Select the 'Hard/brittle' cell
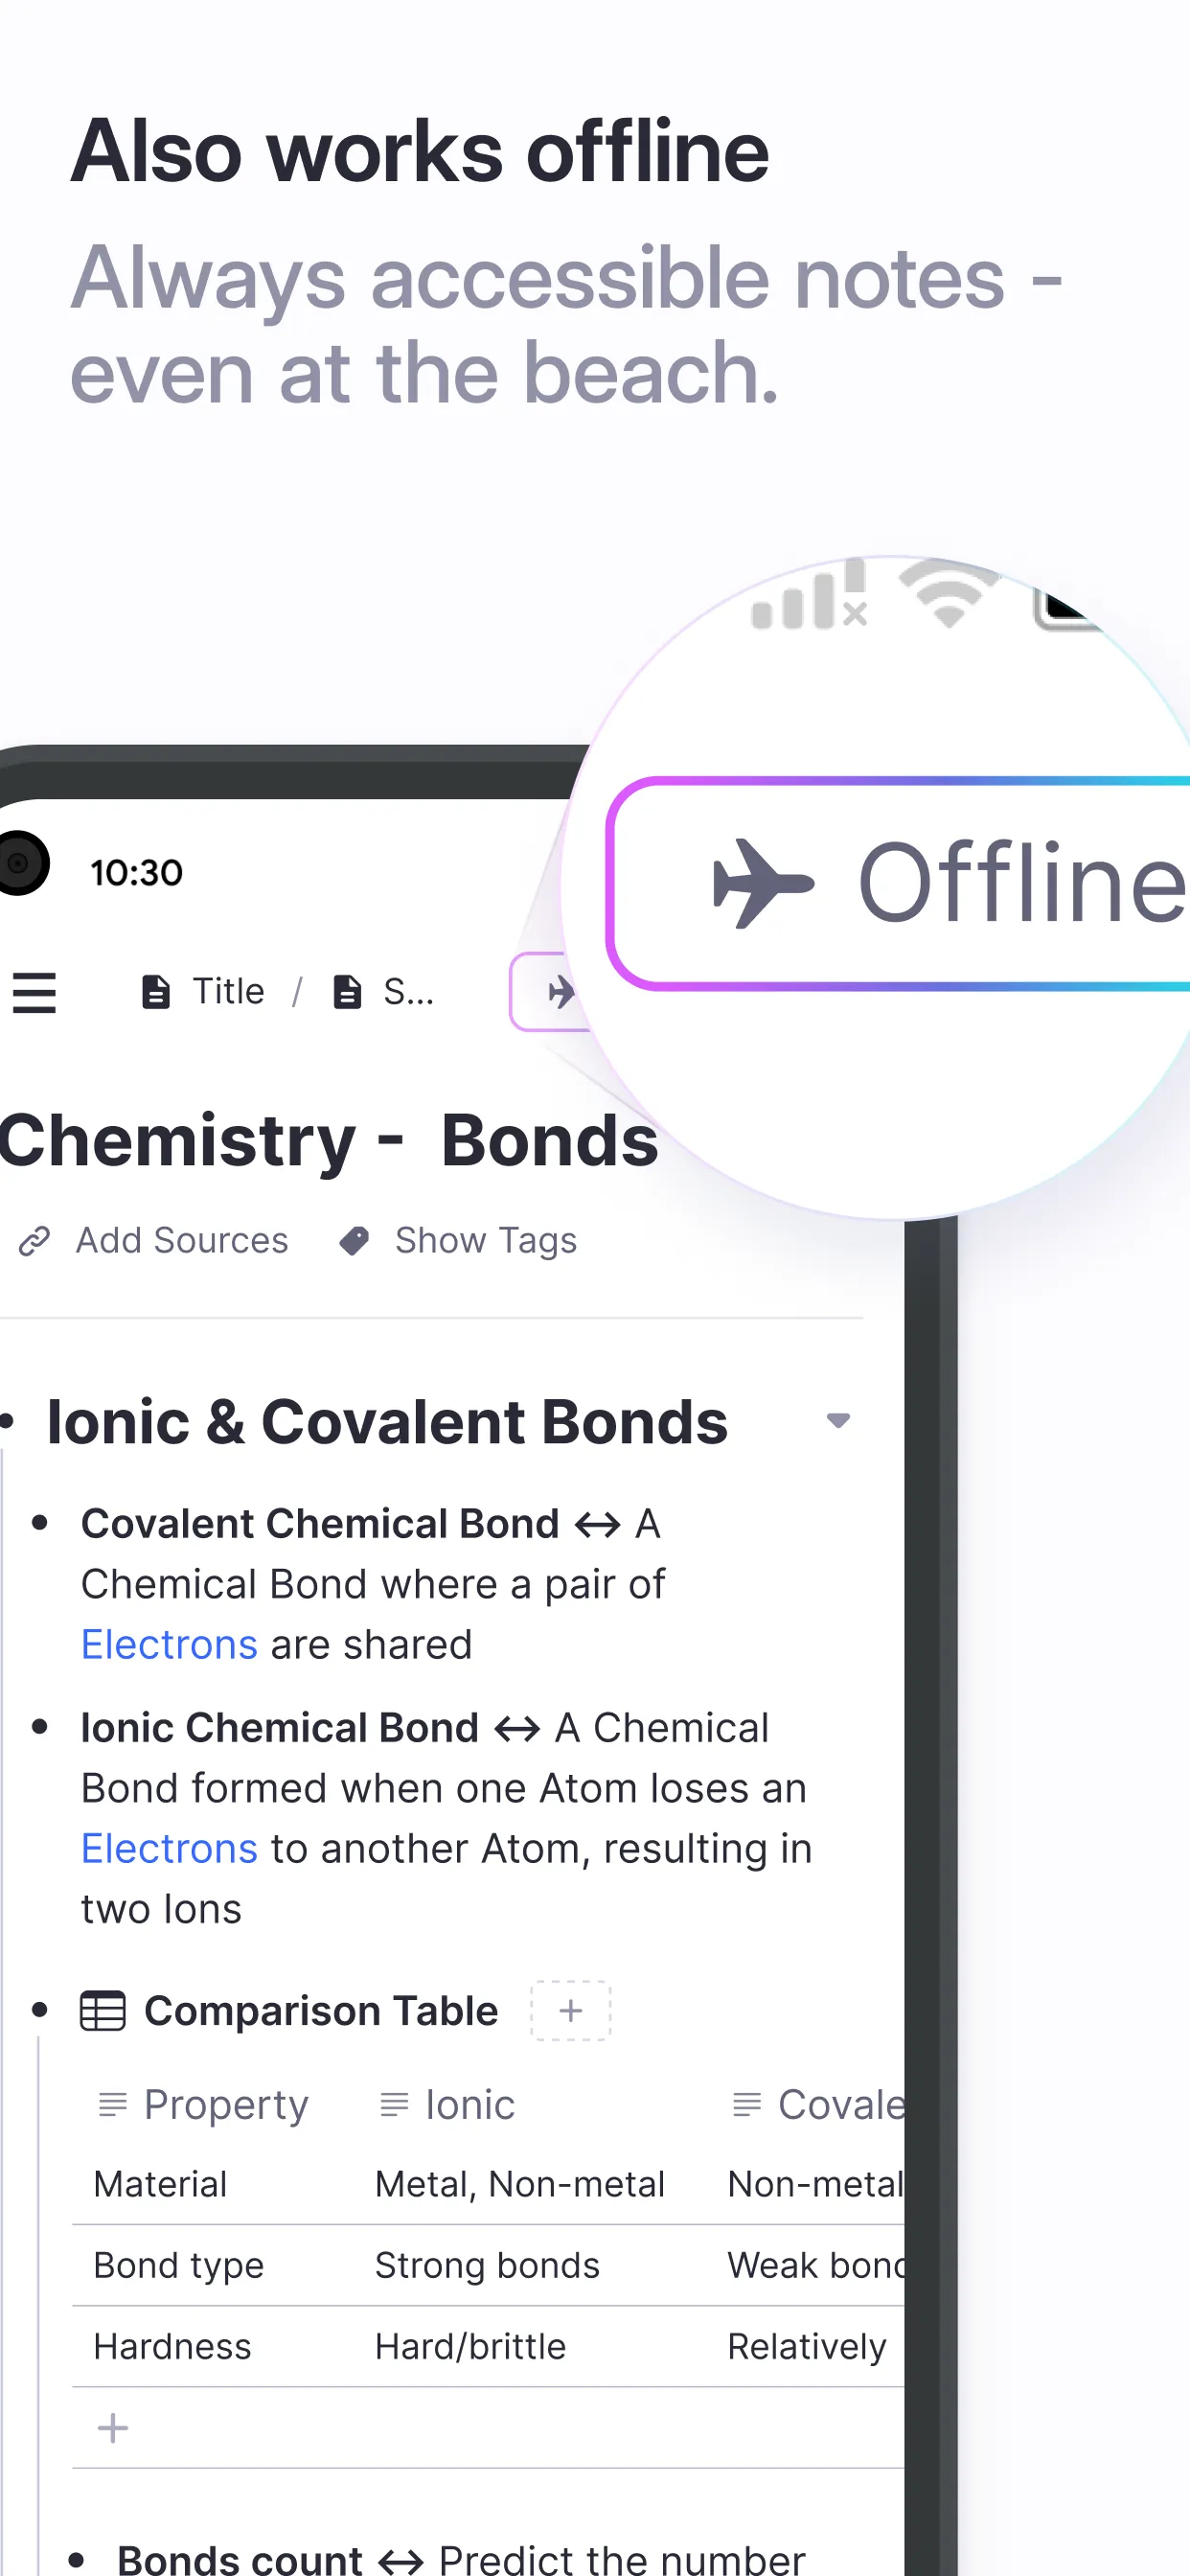The image size is (1190, 2576). pos(471,2347)
